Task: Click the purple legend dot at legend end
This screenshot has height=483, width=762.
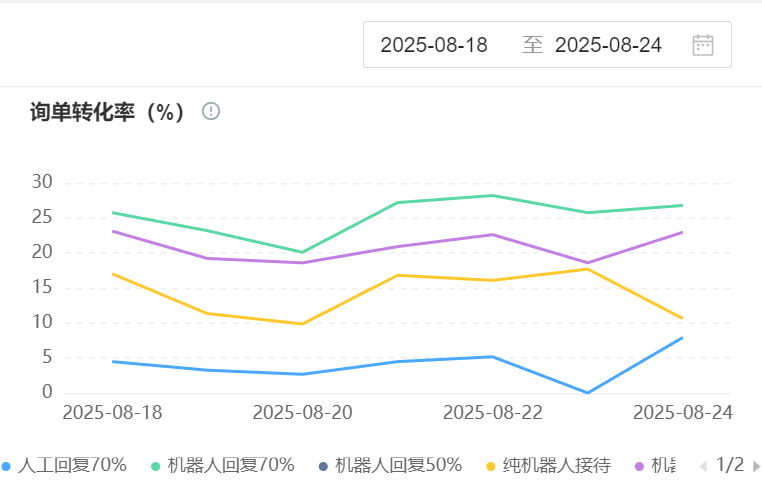Action: point(639,466)
